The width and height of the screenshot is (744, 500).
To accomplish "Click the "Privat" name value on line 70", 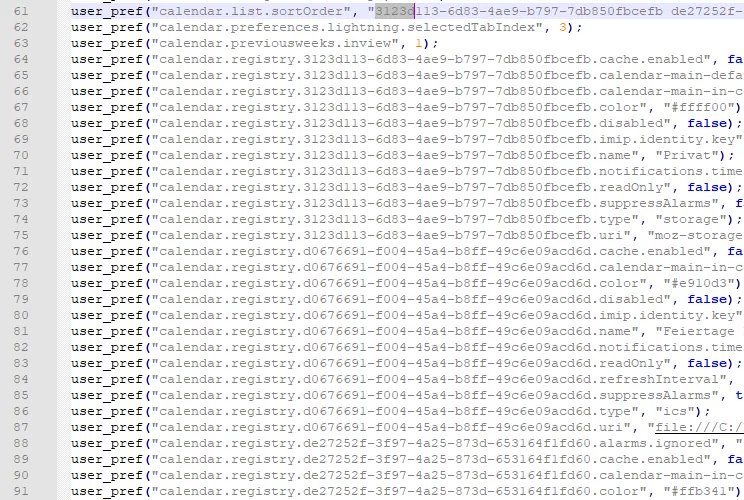I will click(x=687, y=156).
